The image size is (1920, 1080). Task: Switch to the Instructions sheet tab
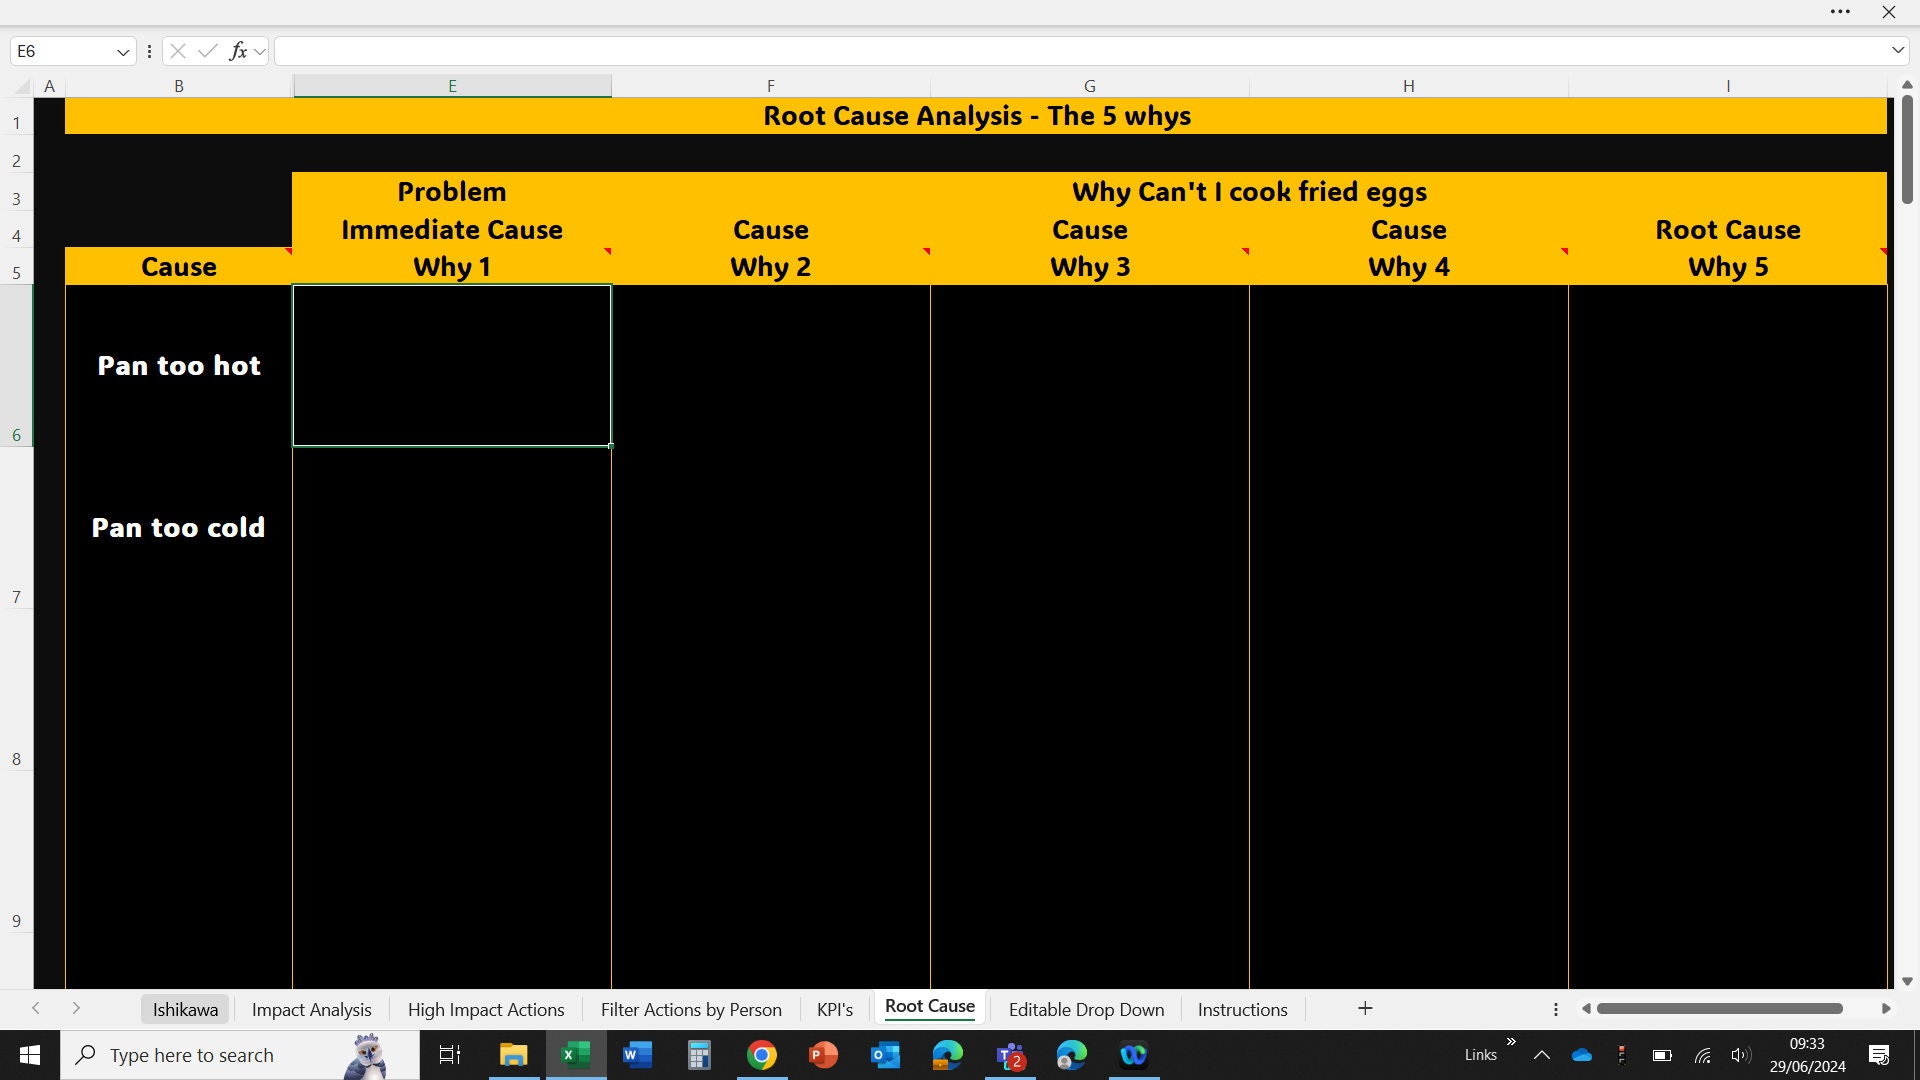pyautogui.click(x=1242, y=1009)
